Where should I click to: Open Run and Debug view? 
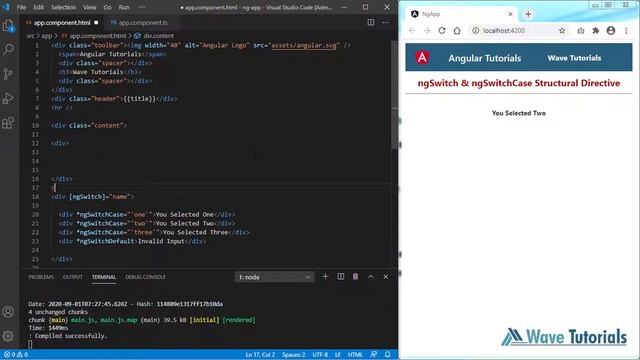click(x=8, y=98)
